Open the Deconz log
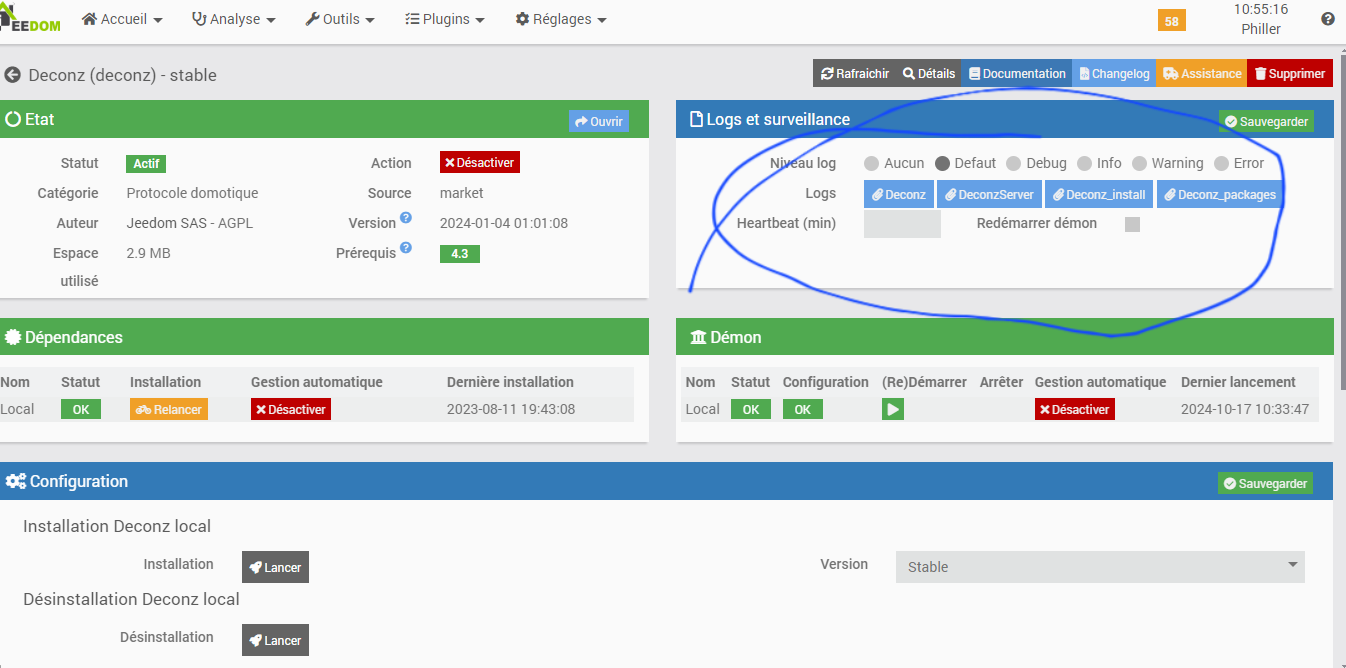 pyautogui.click(x=898, y=194)
